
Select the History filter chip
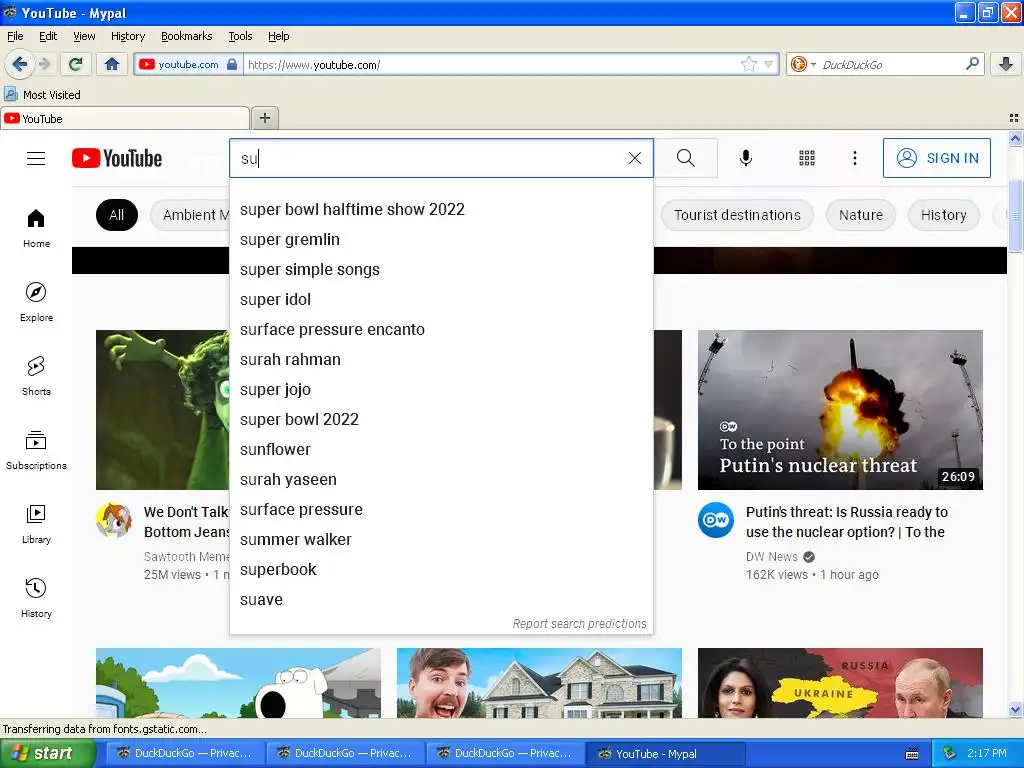(x=944, y=215)
